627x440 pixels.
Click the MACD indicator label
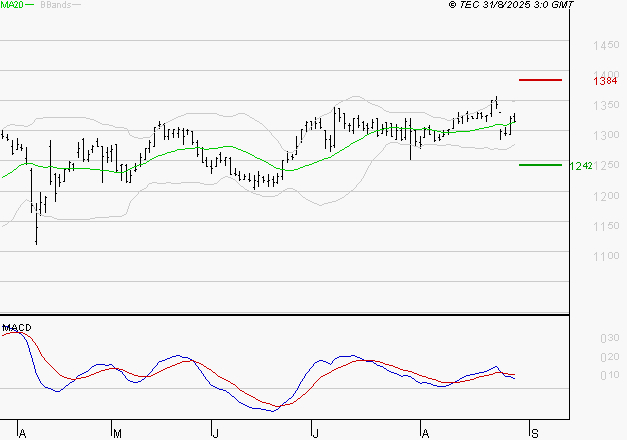pyautogui.click(x=17, y=328)
